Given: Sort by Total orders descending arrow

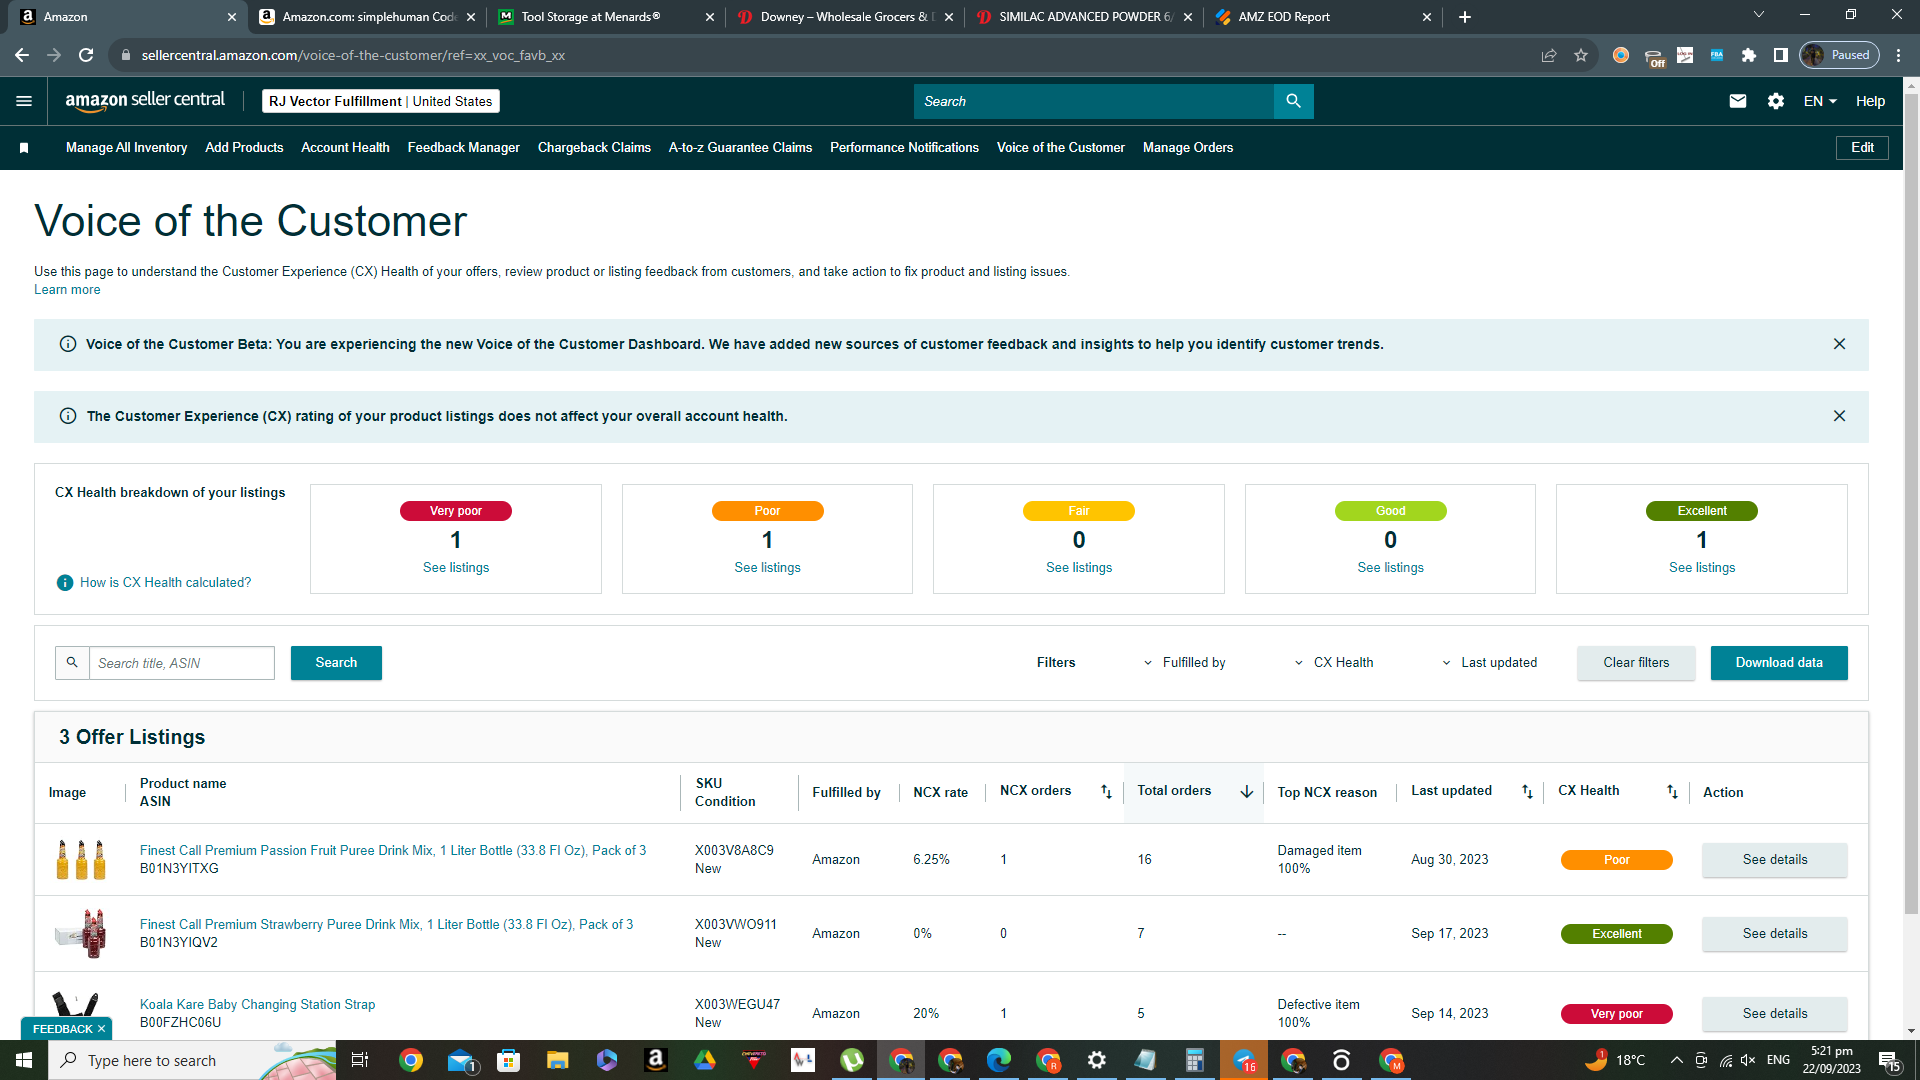Looking at the screenshot, I should 1247,792.
